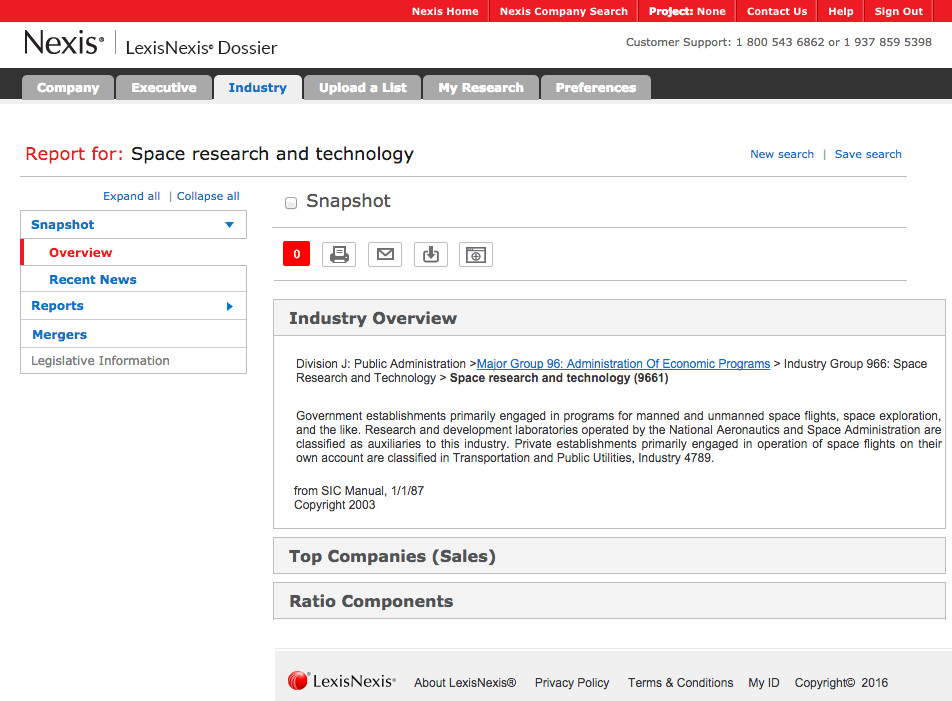
Task: Switch to the Company tab
Action: tap(68, 87)
